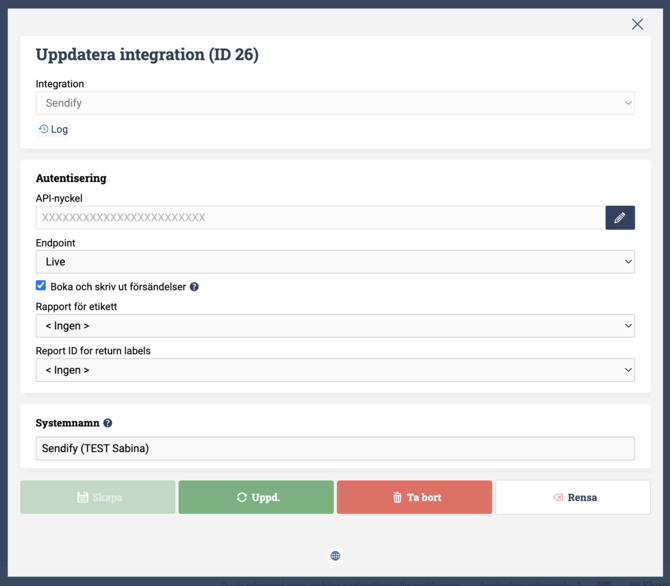670x586 pixels.
Task: Click the disabled Skapa button
Action: (x=98, y=497)
